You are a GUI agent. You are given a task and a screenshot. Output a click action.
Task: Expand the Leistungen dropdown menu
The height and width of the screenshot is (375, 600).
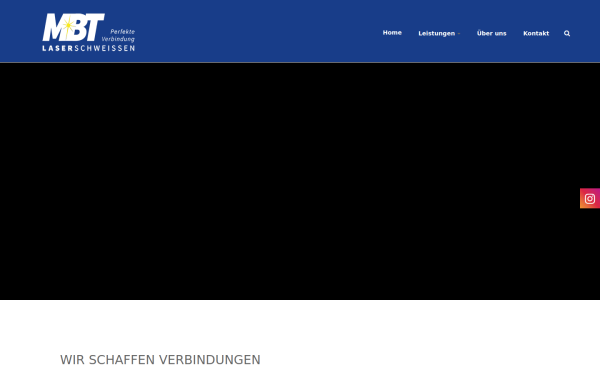pos(439,34)
